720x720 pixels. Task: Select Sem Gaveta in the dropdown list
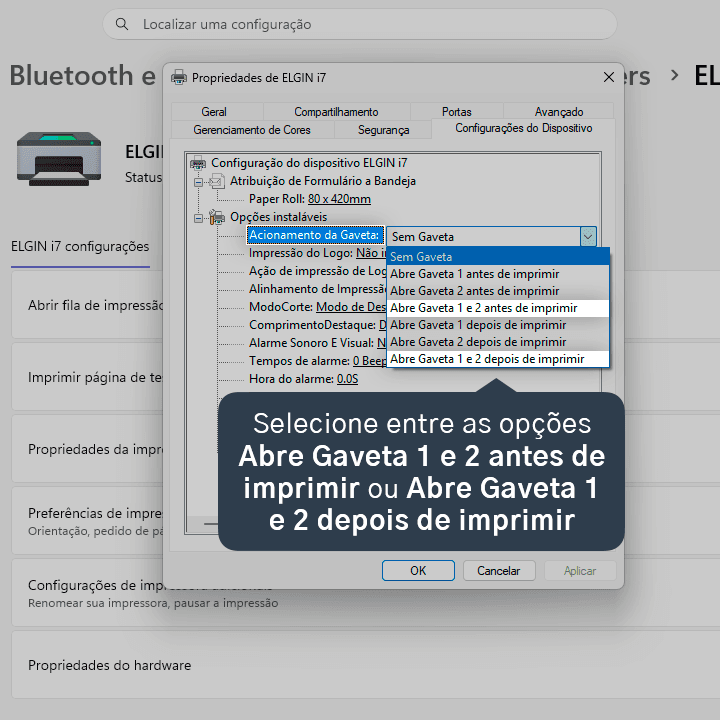click(498, 257)
